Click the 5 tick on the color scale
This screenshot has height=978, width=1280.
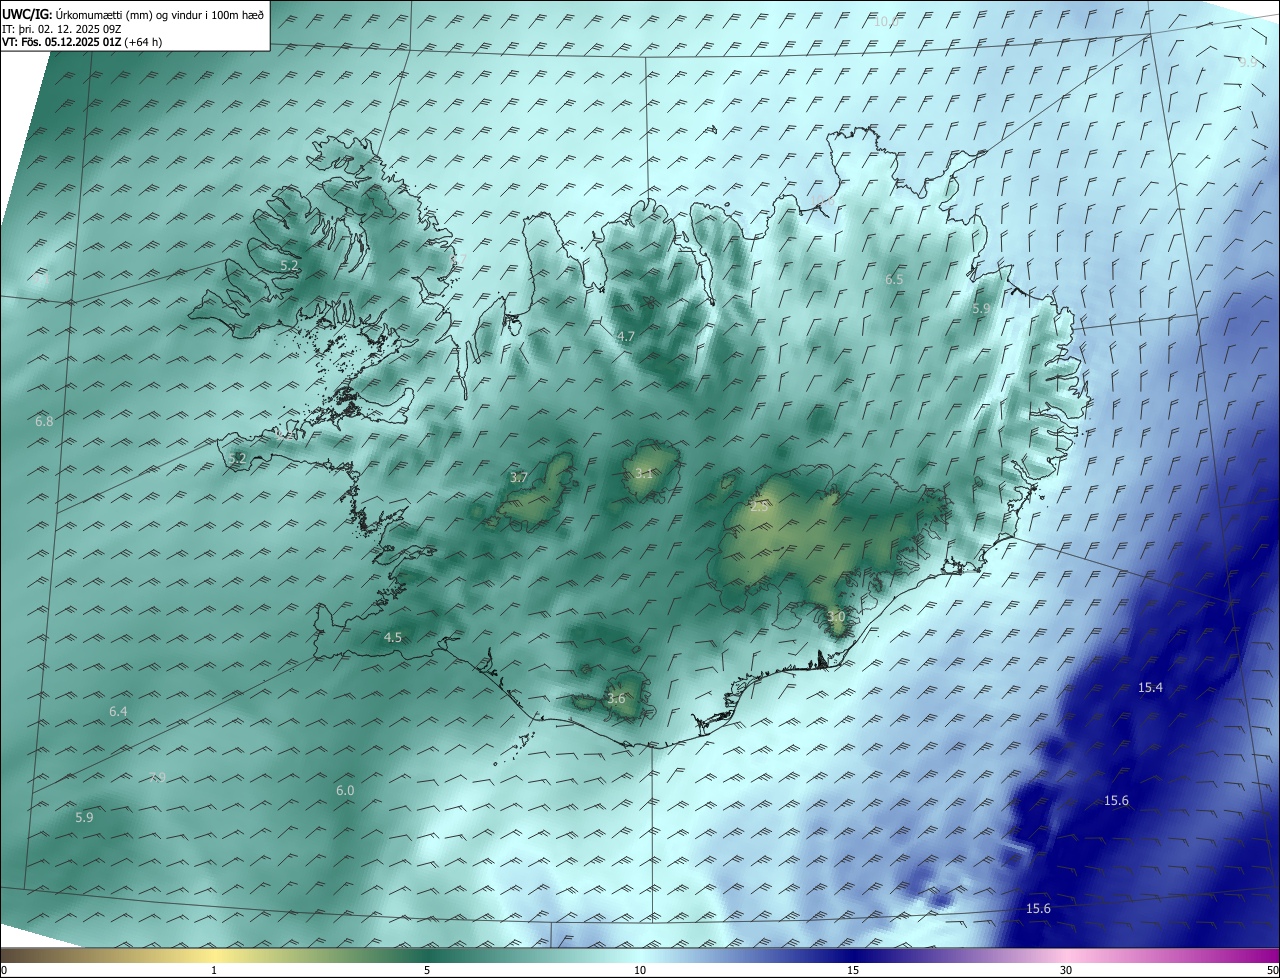[x=427, y=970]
